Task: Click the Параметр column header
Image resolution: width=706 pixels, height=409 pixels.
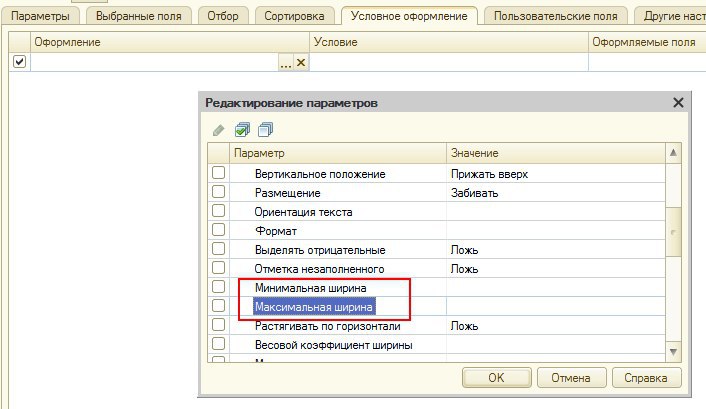Action: click(338, 153)
